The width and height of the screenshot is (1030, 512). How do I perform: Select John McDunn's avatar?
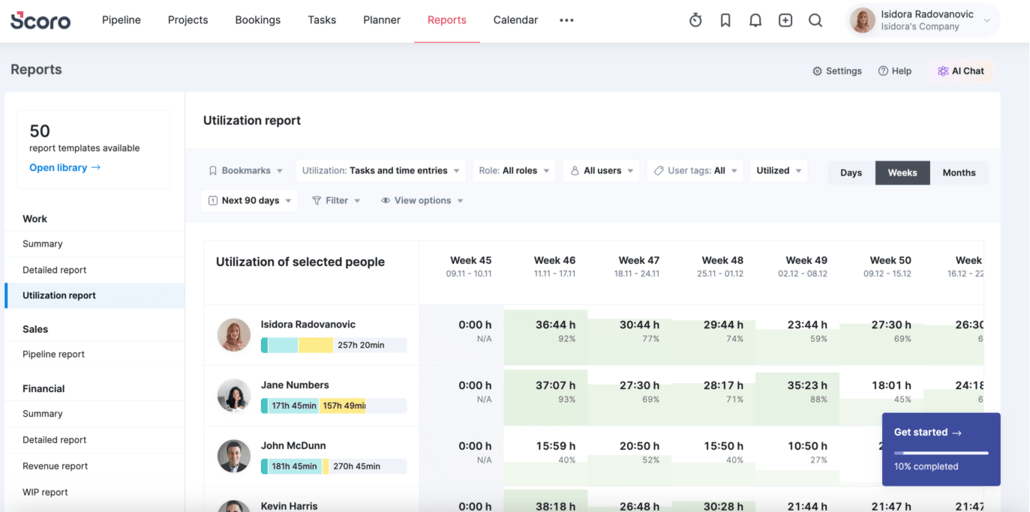(x=234, y=456)
